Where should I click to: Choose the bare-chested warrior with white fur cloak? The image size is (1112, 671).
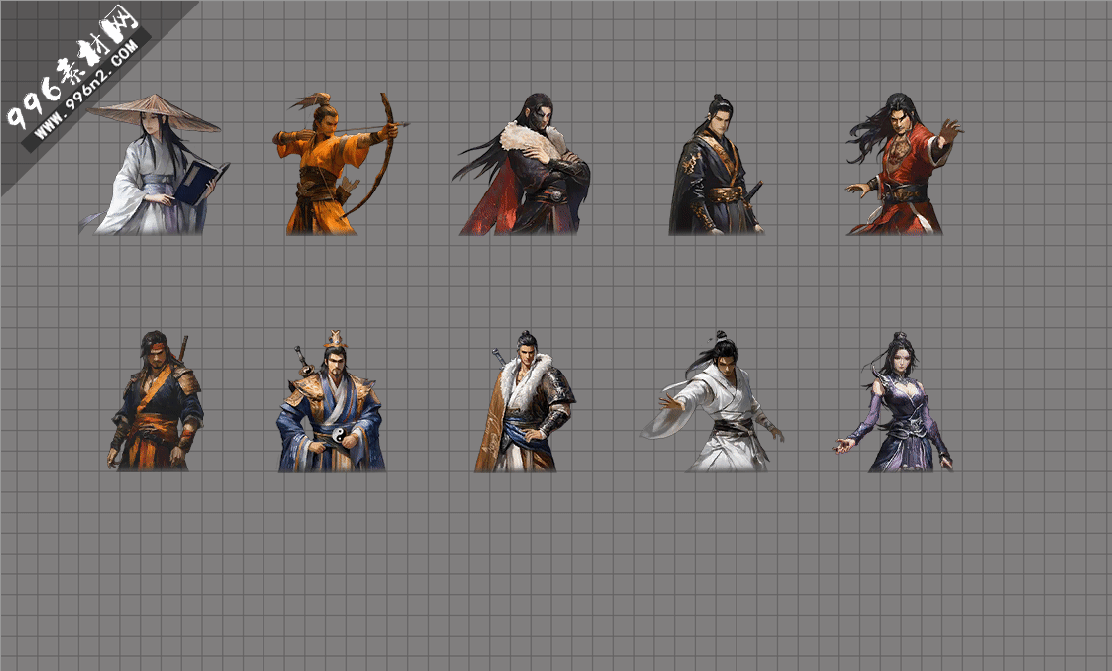pos(524,401)
